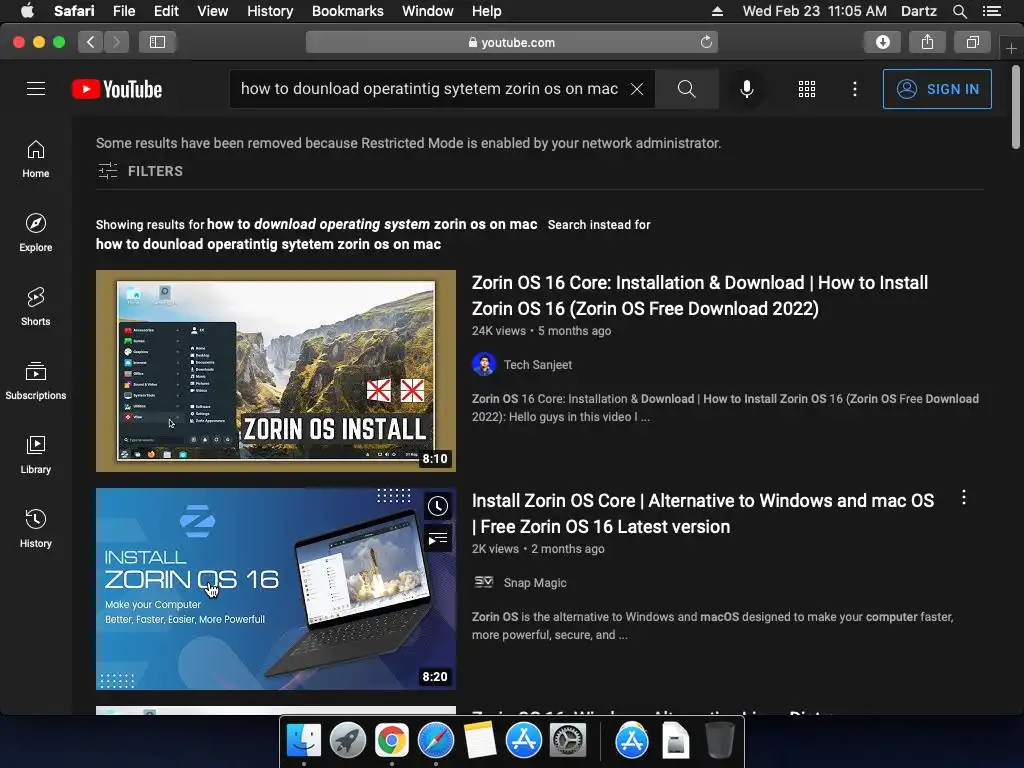
Task: Clear the search box with the X
Action: (637, 89)
